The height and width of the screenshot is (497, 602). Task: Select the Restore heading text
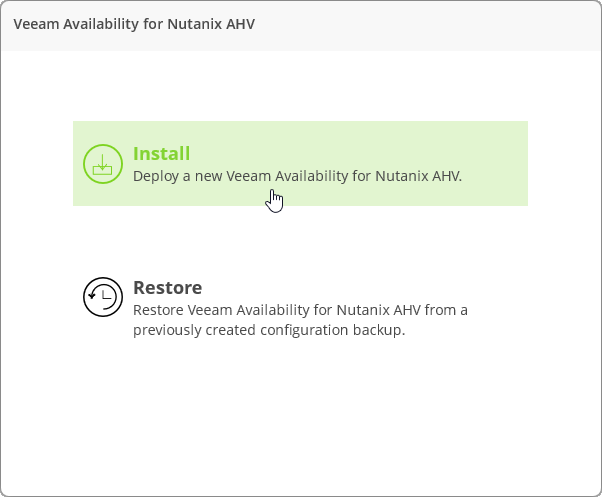pyautogui.click(x=167, y=288)
